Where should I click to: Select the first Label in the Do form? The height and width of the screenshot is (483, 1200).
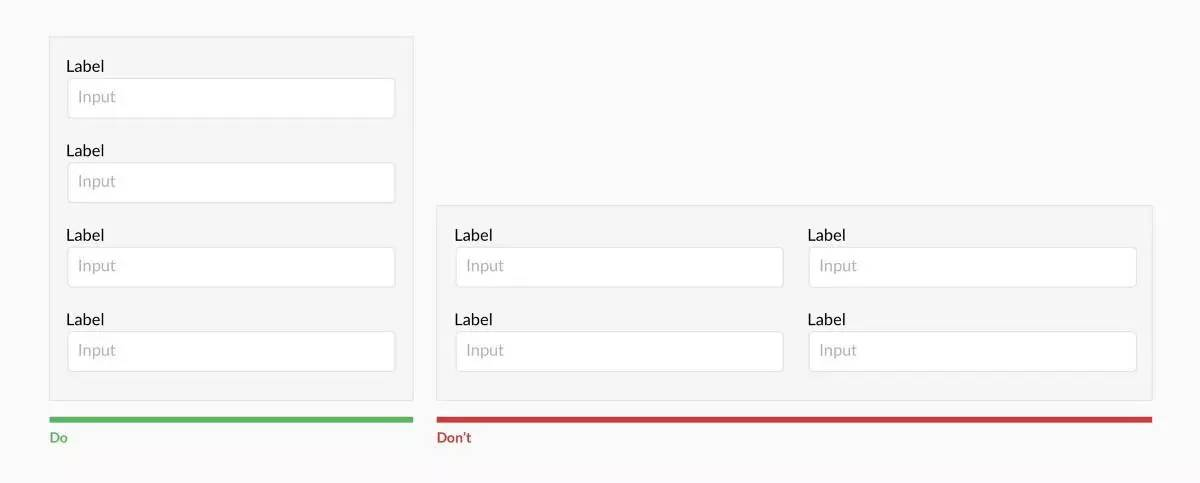point(85,66)
